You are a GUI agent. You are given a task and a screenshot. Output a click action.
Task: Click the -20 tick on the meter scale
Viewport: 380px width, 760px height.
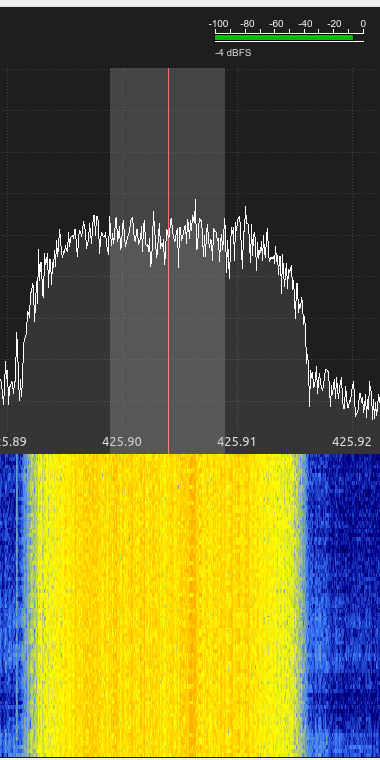click(x=334, y=24)
